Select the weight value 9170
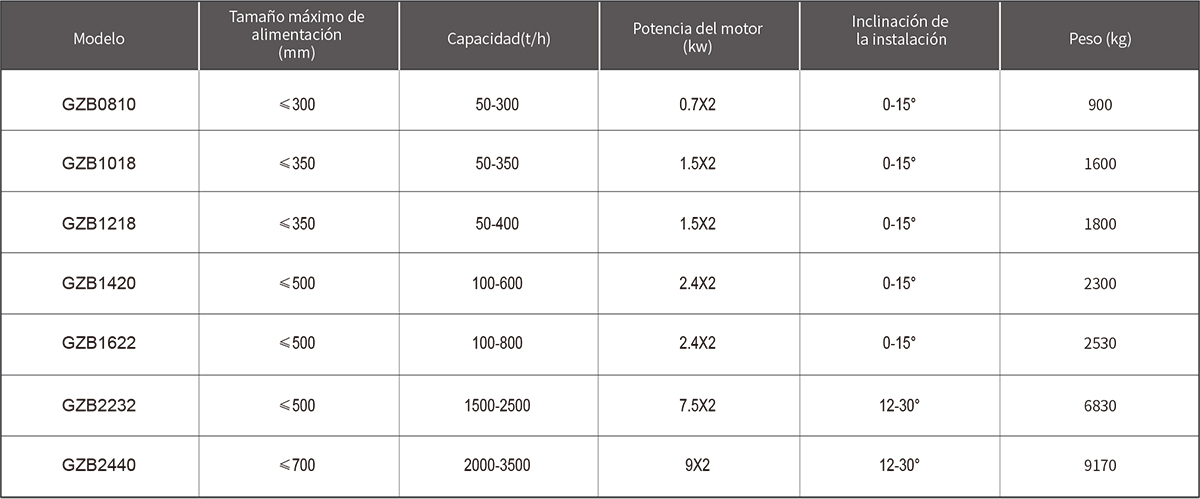The image size is (1200, 499). pyautogui.click(x=1100, y=465)
